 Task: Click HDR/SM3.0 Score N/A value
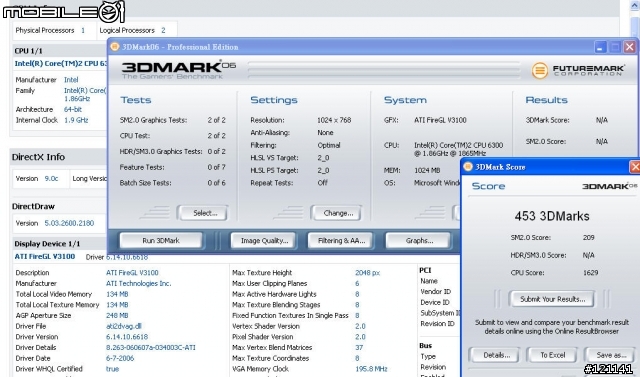pyautogui.click(x=589, y=255)
